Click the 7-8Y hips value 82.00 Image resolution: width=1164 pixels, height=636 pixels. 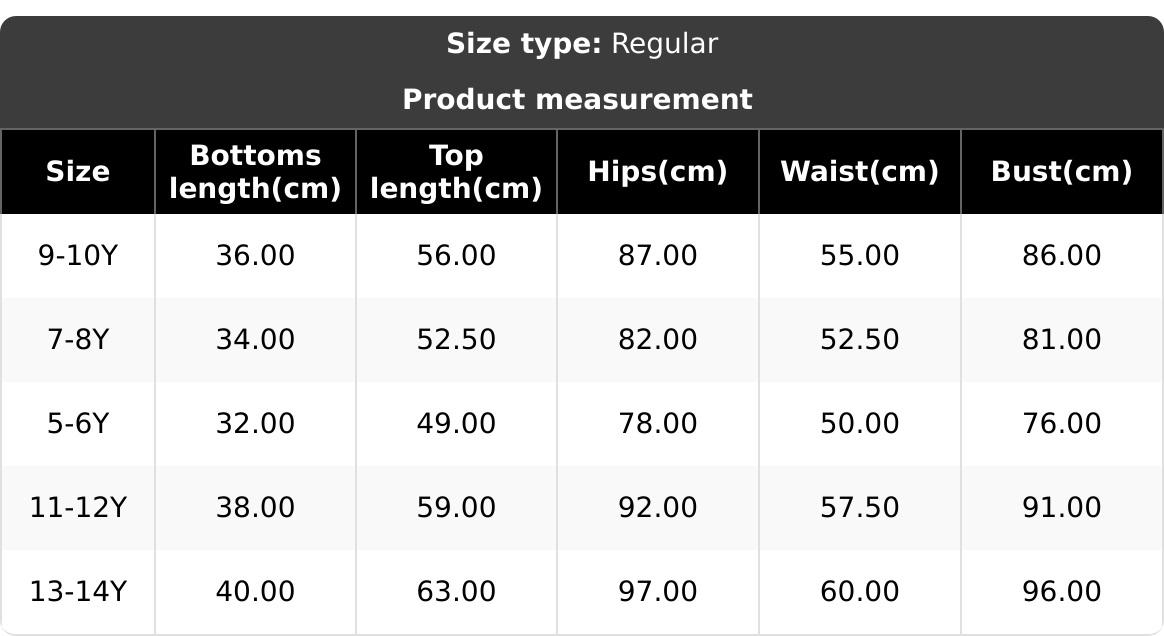(657, 340)
